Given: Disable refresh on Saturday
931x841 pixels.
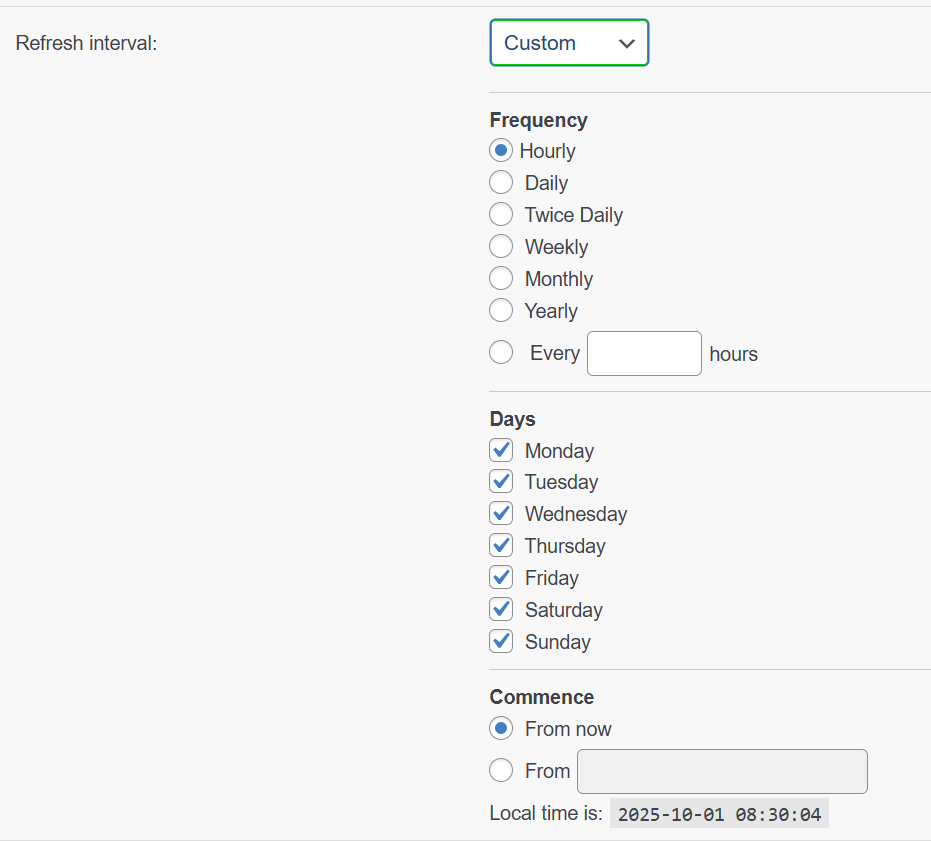Looking at the screenshot, I should [501, 610].
